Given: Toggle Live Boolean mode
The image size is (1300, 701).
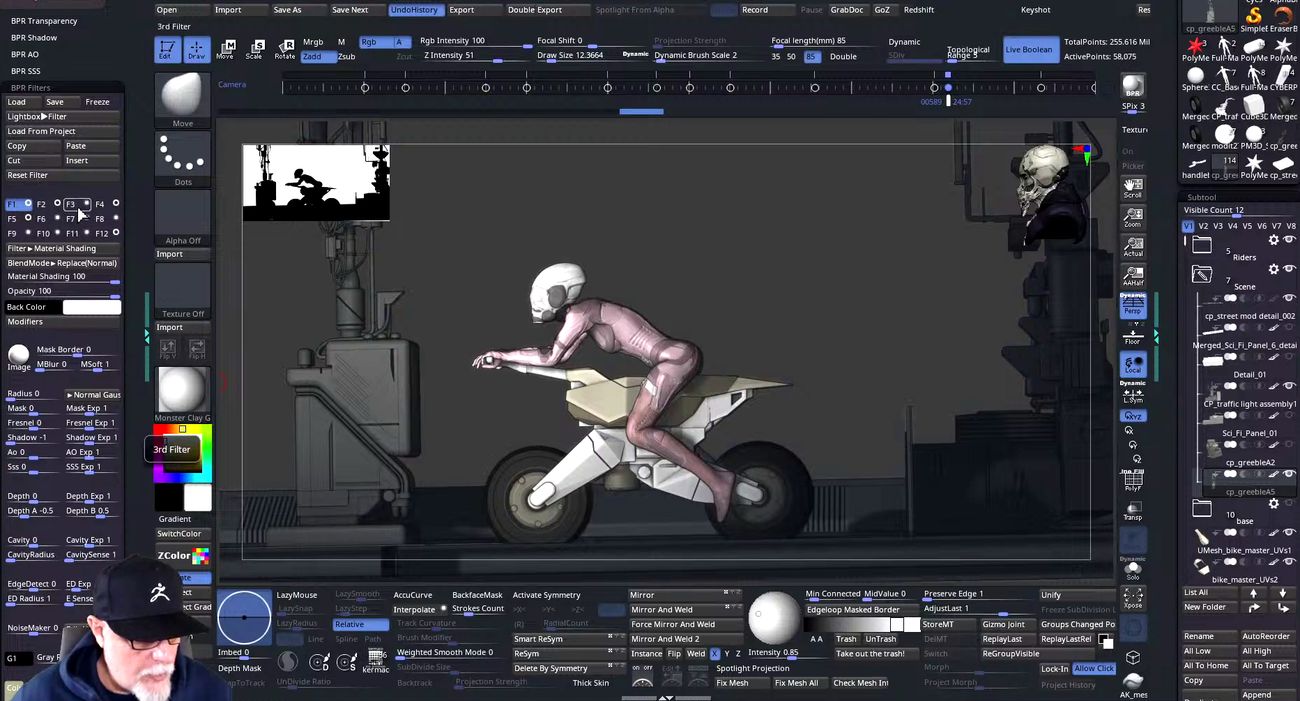Looking at the screenshot, I should point(1030,49).
